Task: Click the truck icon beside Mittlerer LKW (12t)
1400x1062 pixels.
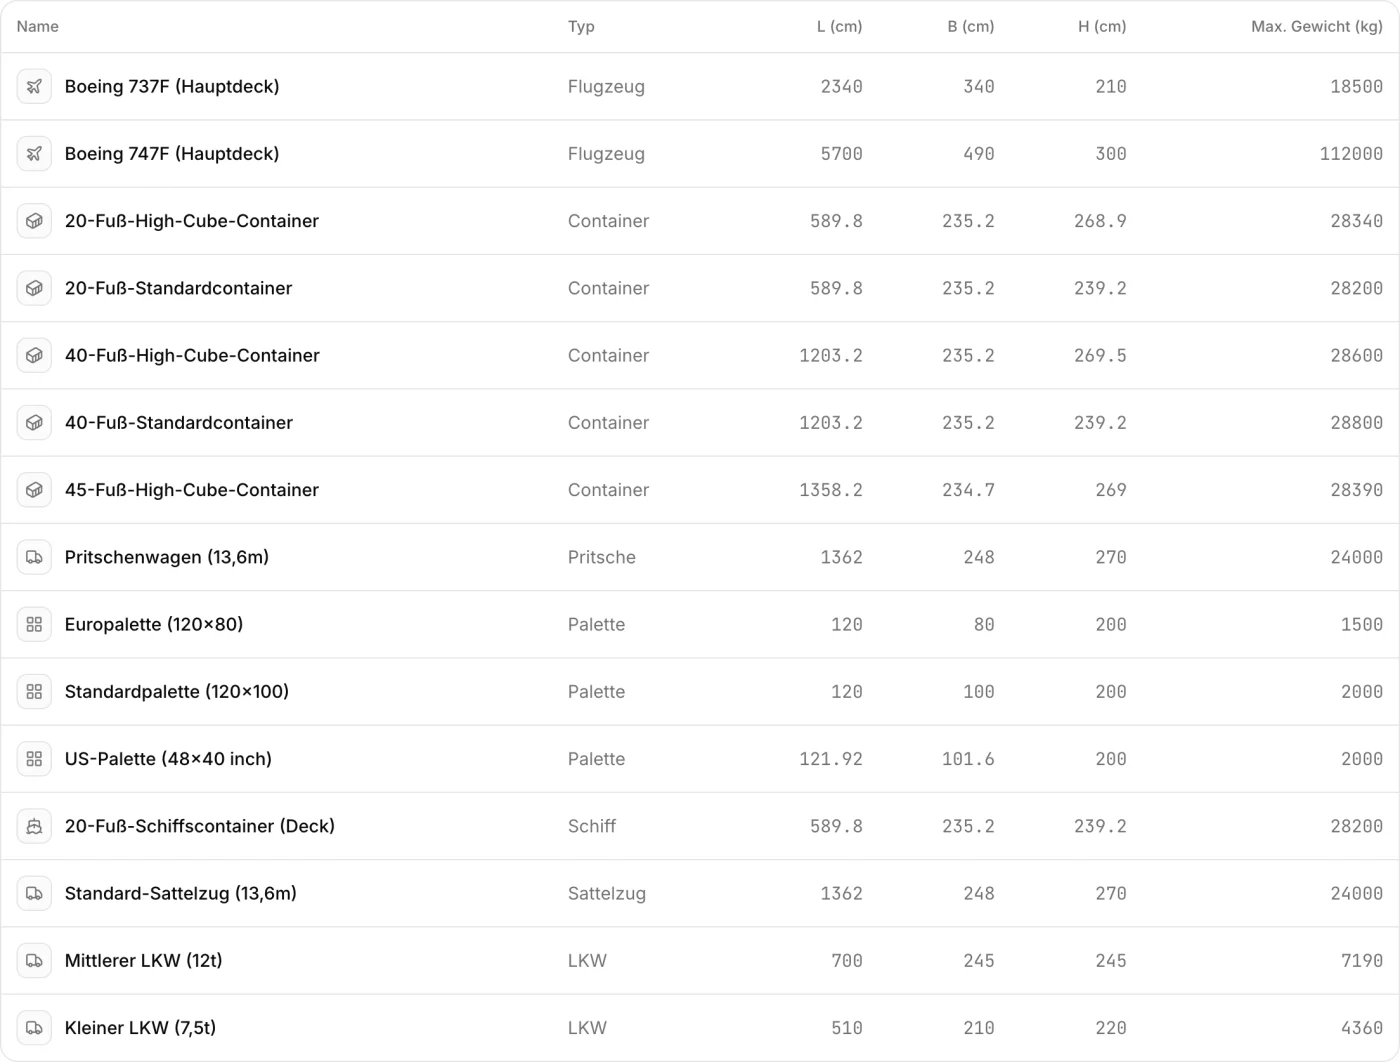Action: 34,960
